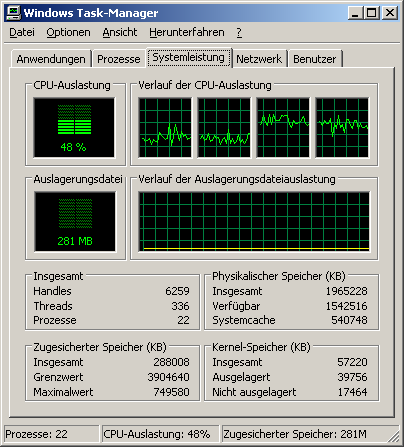Open the Herunterfahren menu
This screenshot has width=404, height=447.
tap(187, 32)
